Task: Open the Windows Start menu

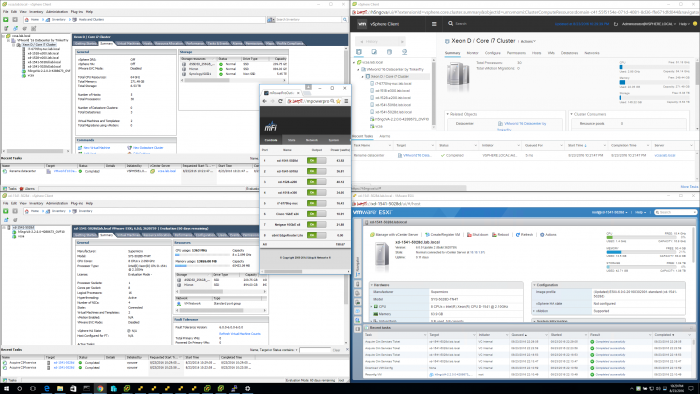Action: [6, 389]
